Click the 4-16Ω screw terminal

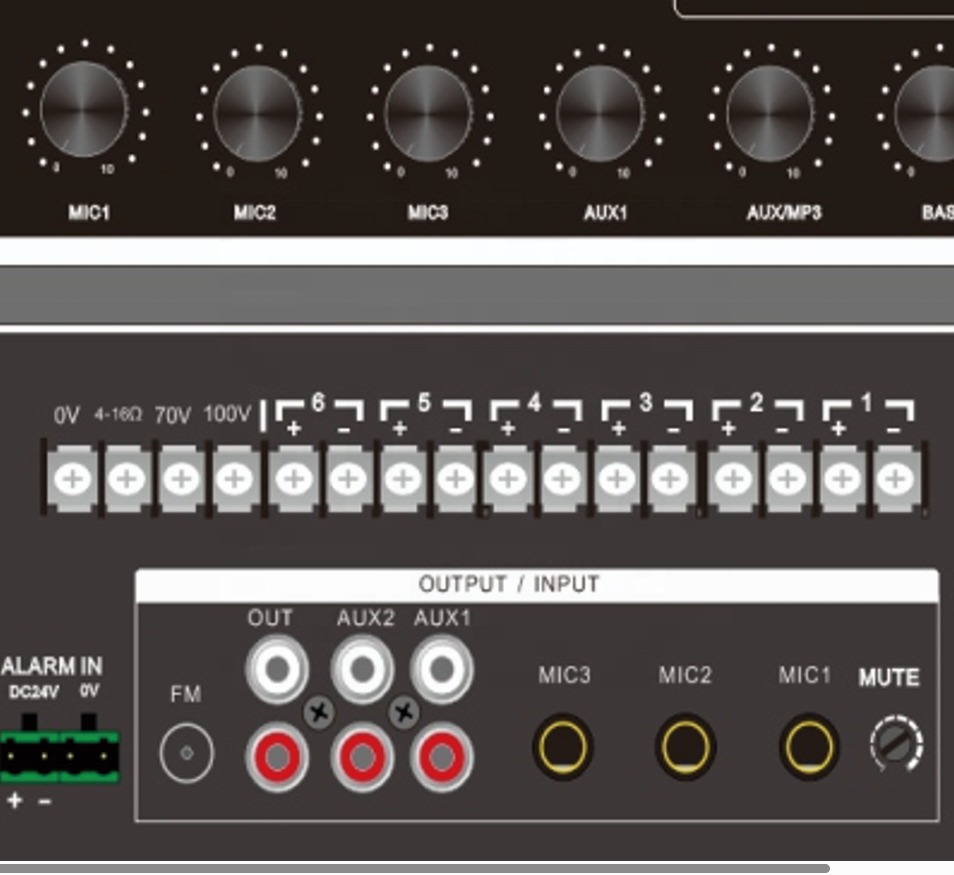tap(126, 480)
